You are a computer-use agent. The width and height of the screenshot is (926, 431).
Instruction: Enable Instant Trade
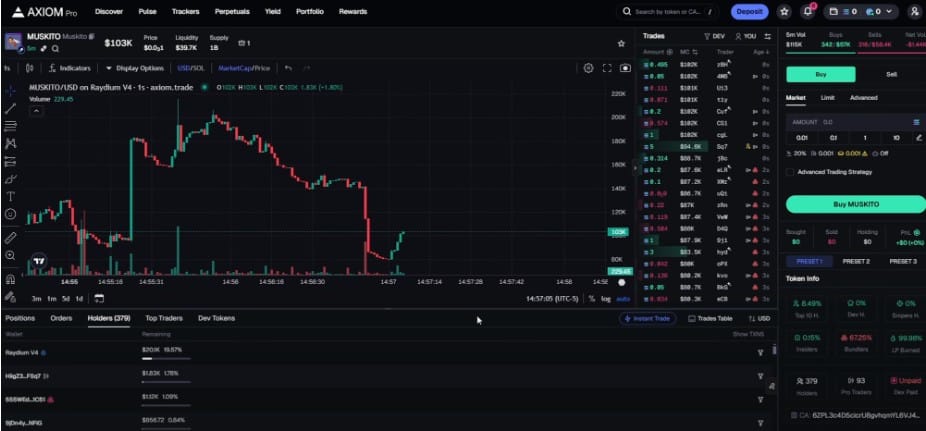point(648,318)
